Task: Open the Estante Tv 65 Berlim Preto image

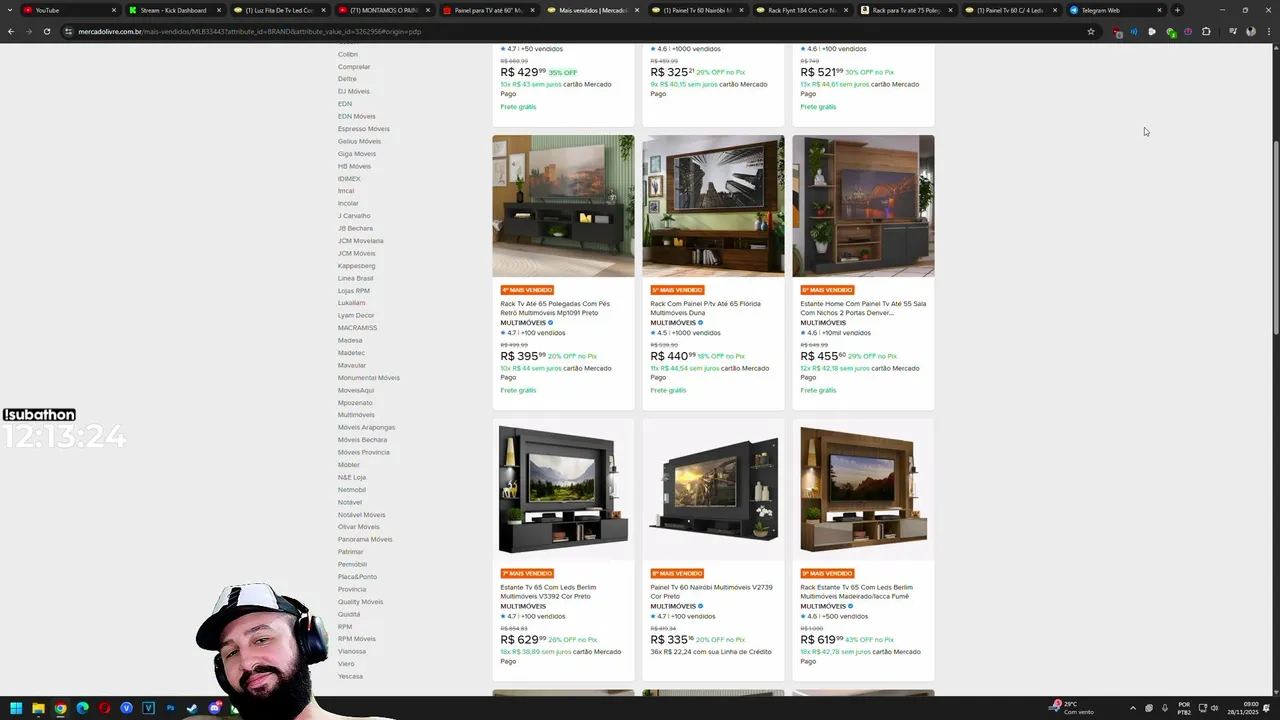Action: pos(563,490)
